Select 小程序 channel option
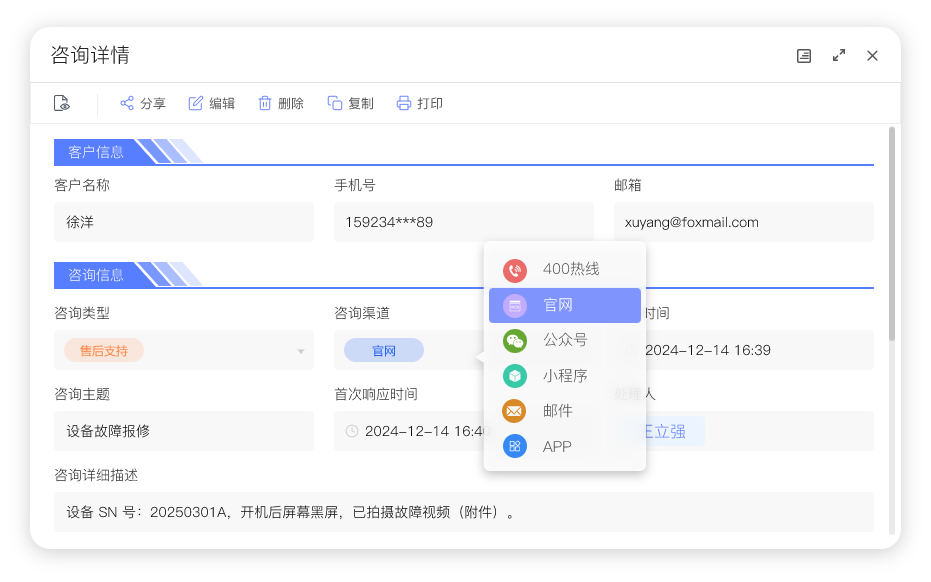 [565, 376]
